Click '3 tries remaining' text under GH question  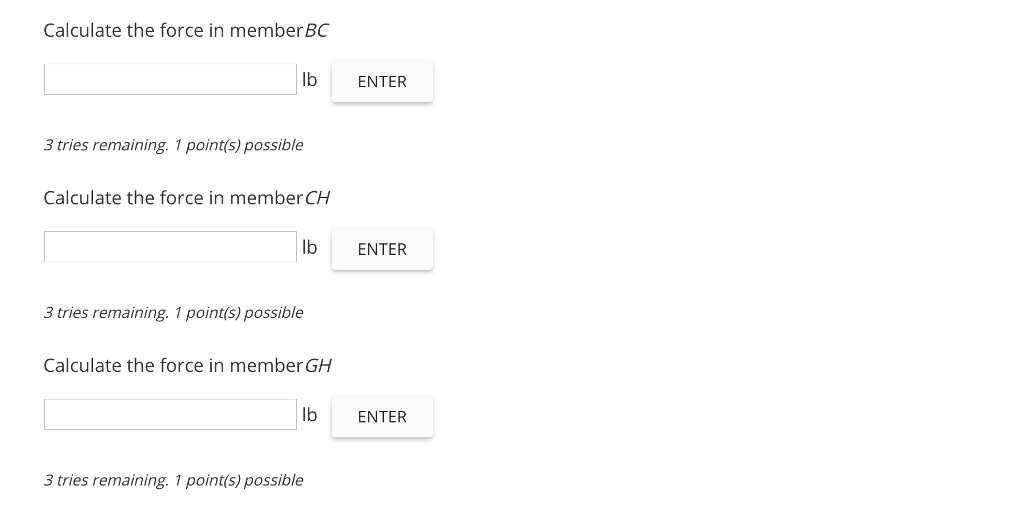tap(106, 480)
